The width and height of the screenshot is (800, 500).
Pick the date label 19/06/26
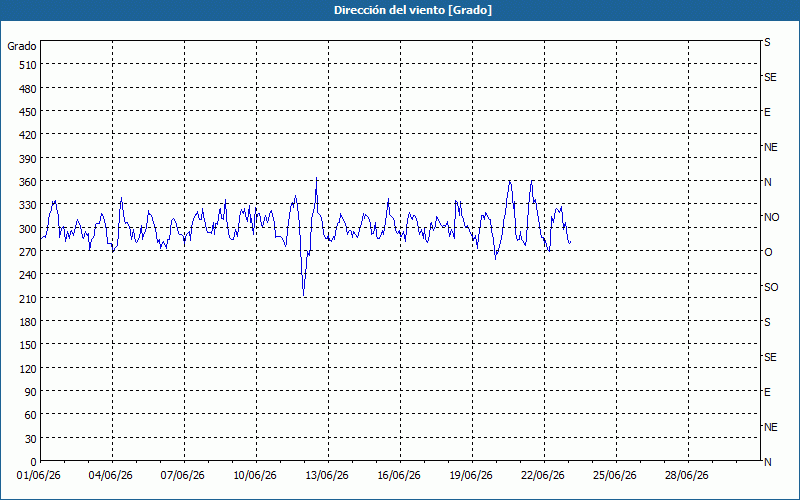click(471, 476)
